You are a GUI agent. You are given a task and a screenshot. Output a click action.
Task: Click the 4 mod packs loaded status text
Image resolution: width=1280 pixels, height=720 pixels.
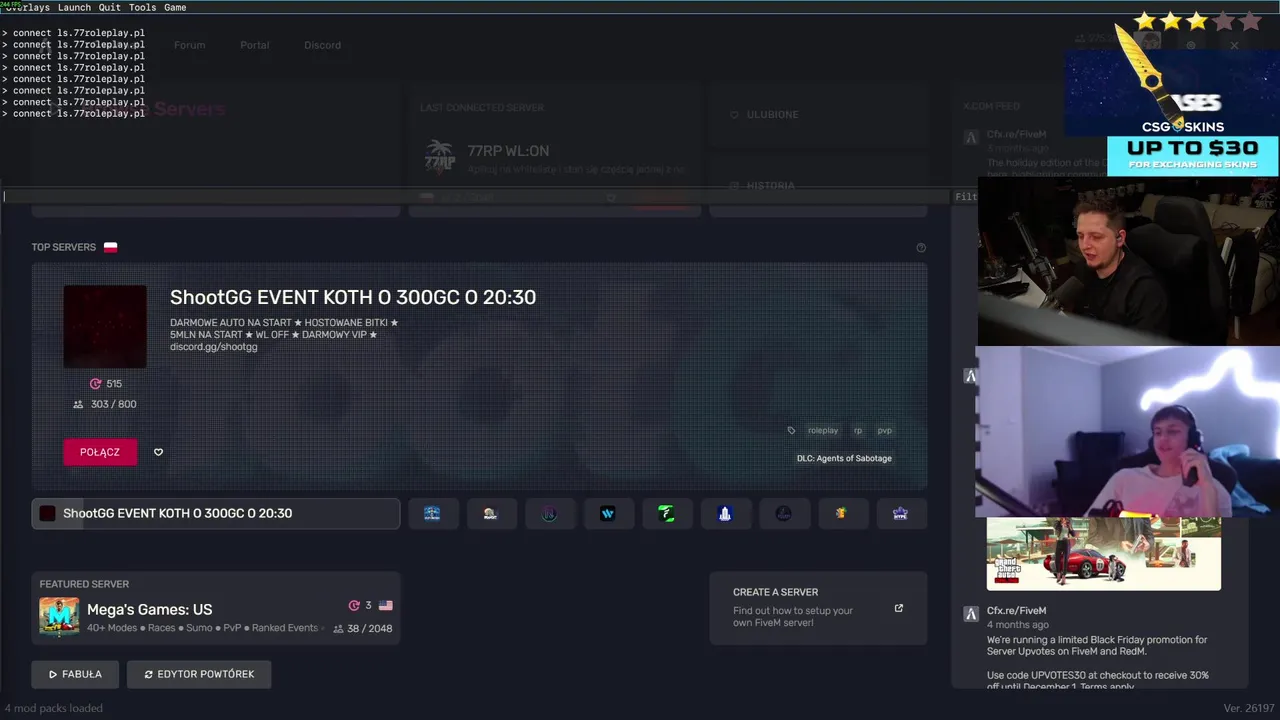[53, 708]
